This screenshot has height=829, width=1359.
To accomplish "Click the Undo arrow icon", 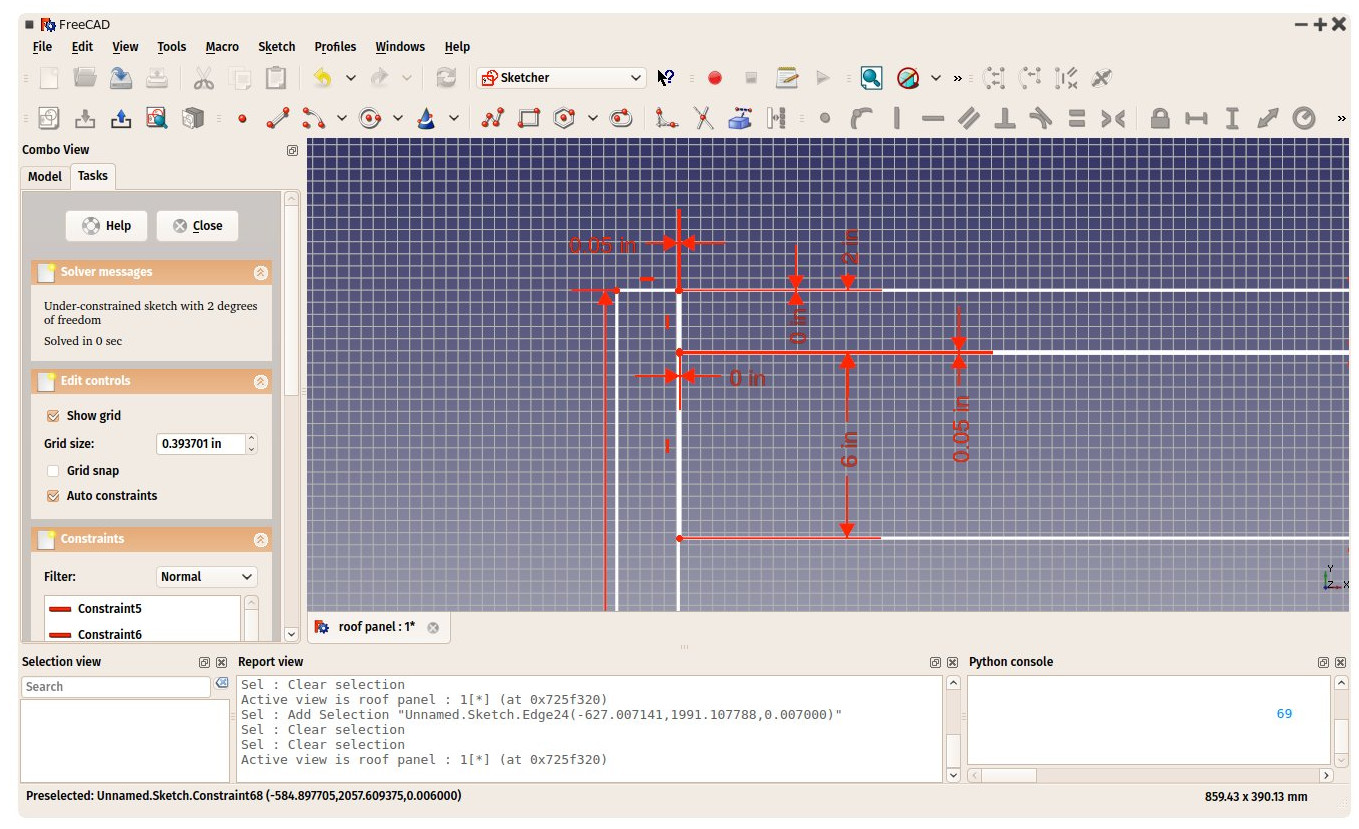I will 322,77.
